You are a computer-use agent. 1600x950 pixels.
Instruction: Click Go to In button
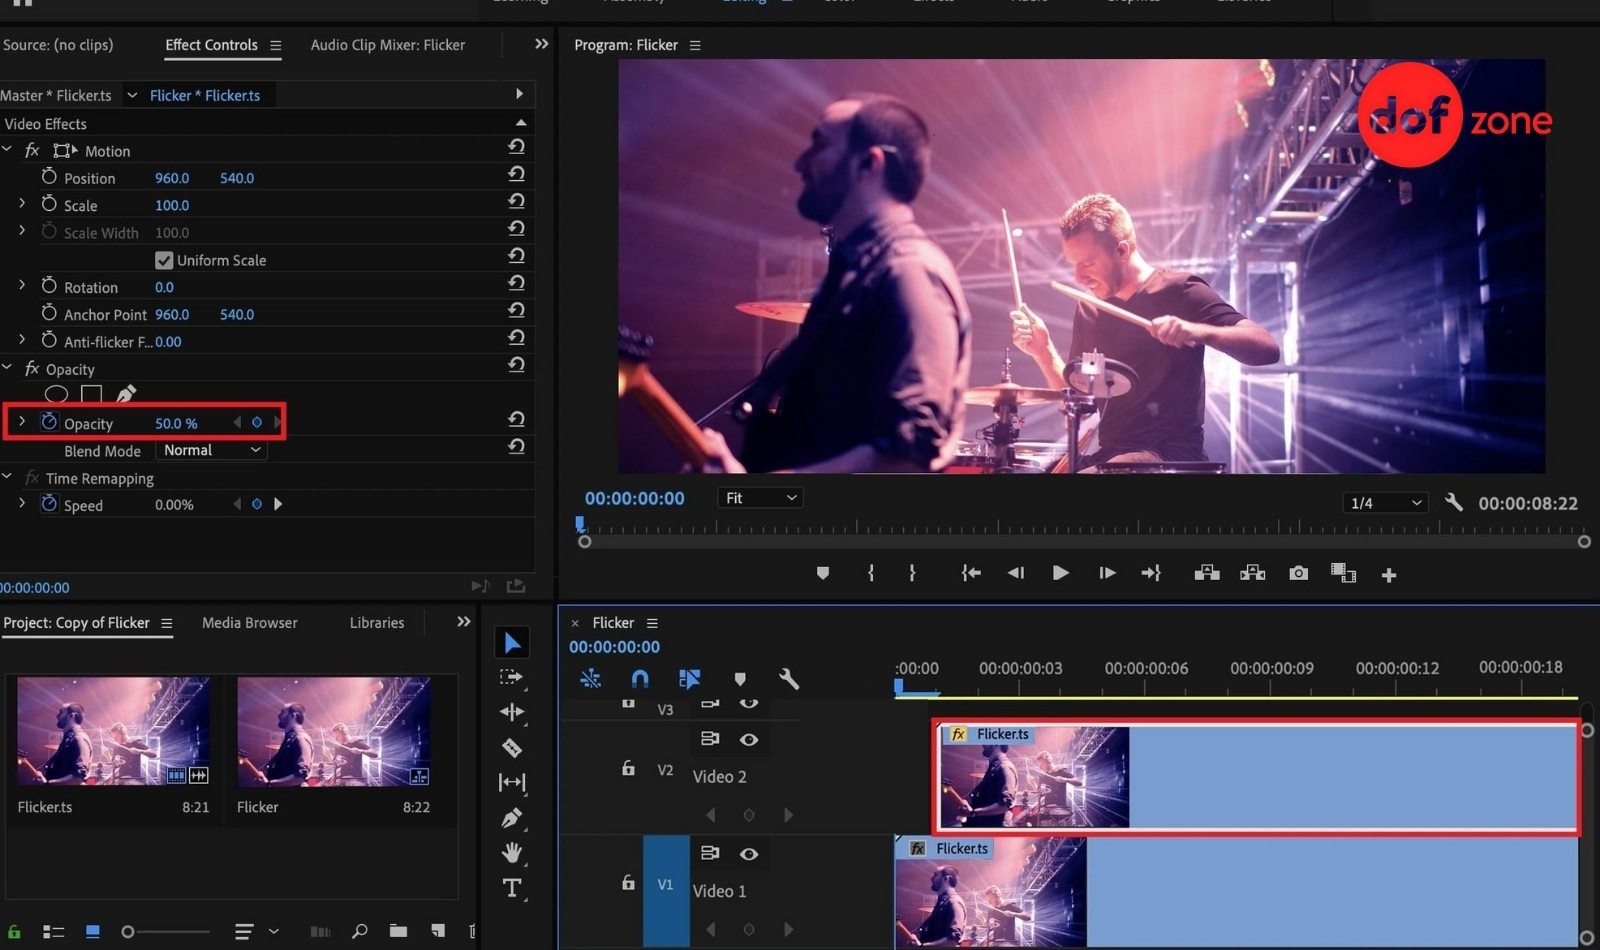970,573
